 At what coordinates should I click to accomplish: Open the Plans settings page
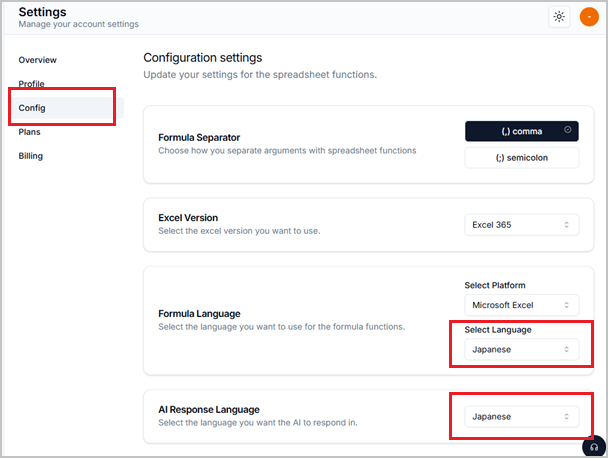pyautogui.click(x=29, y=132)
